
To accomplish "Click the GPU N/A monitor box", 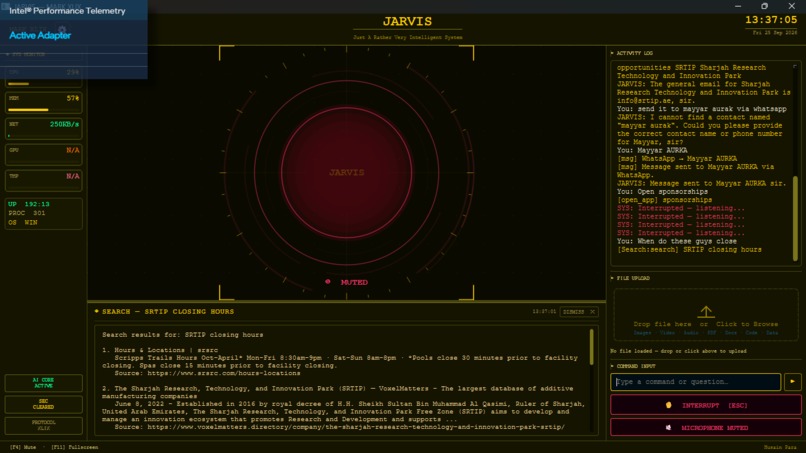I will click(x=44, y=155).
